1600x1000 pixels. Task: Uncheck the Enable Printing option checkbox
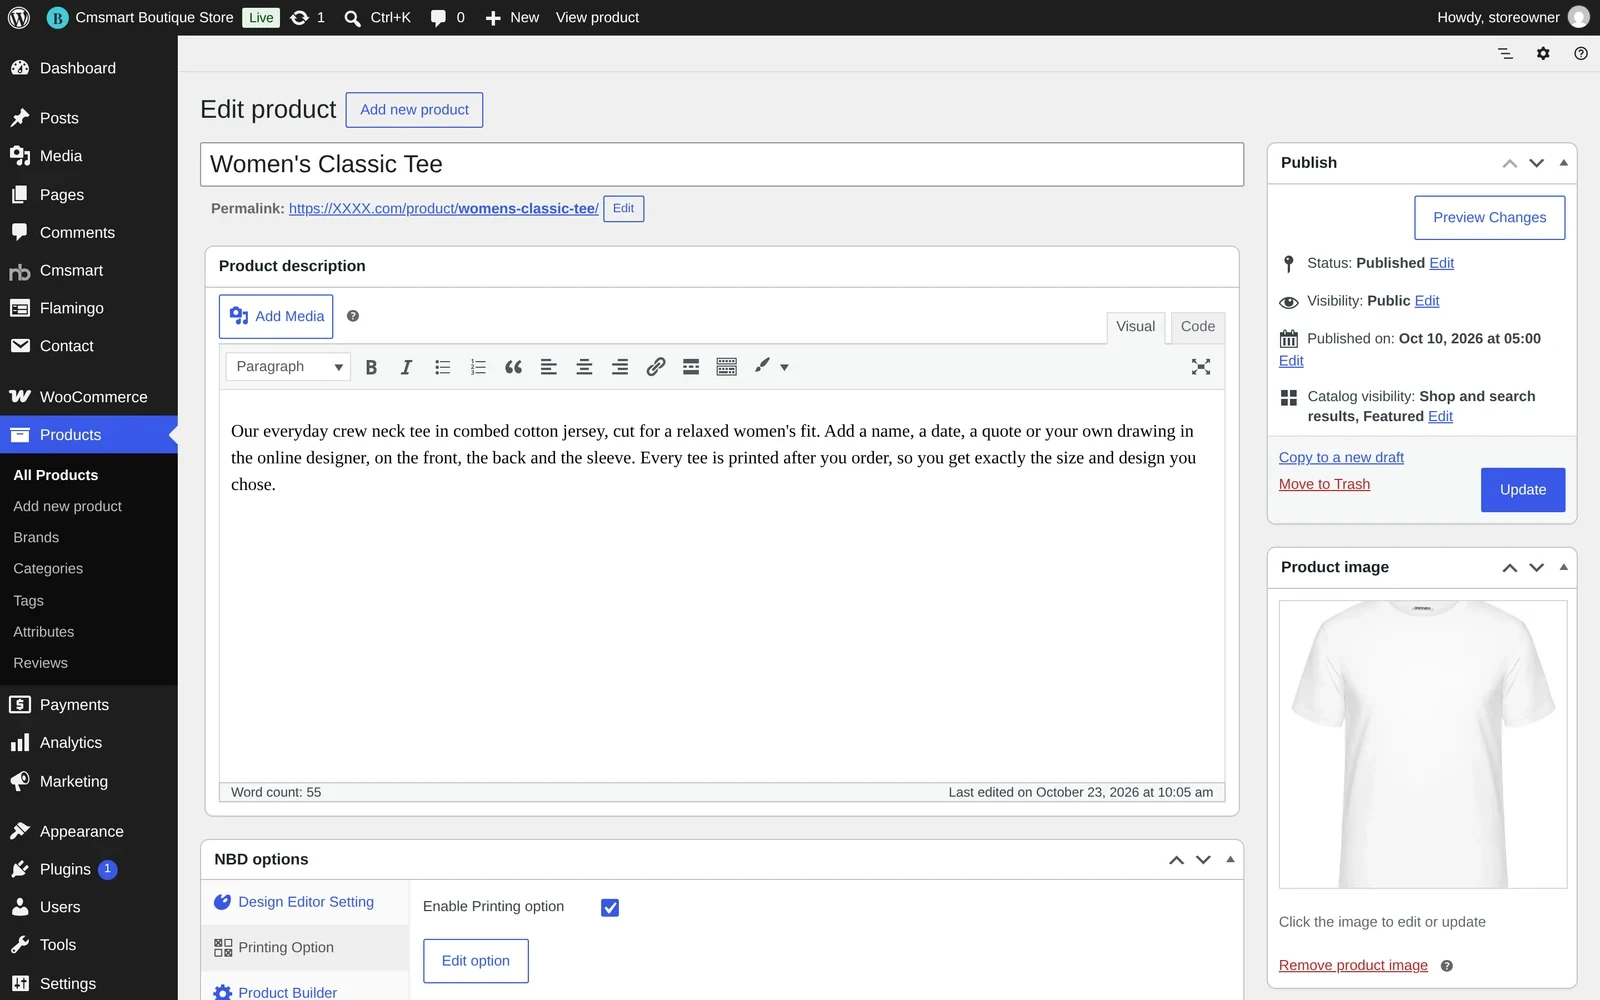click(610, 908)
